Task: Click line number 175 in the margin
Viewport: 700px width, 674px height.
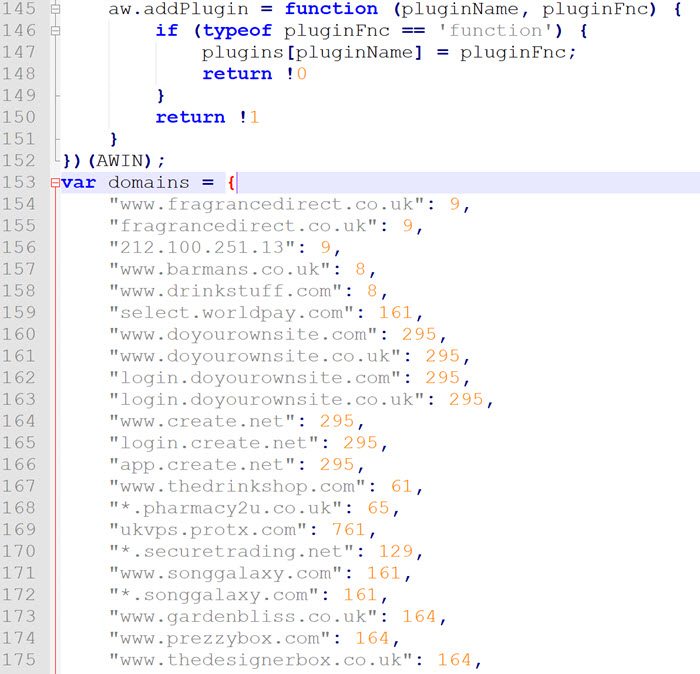Action: pyautogui.click(x=19, y=660)
